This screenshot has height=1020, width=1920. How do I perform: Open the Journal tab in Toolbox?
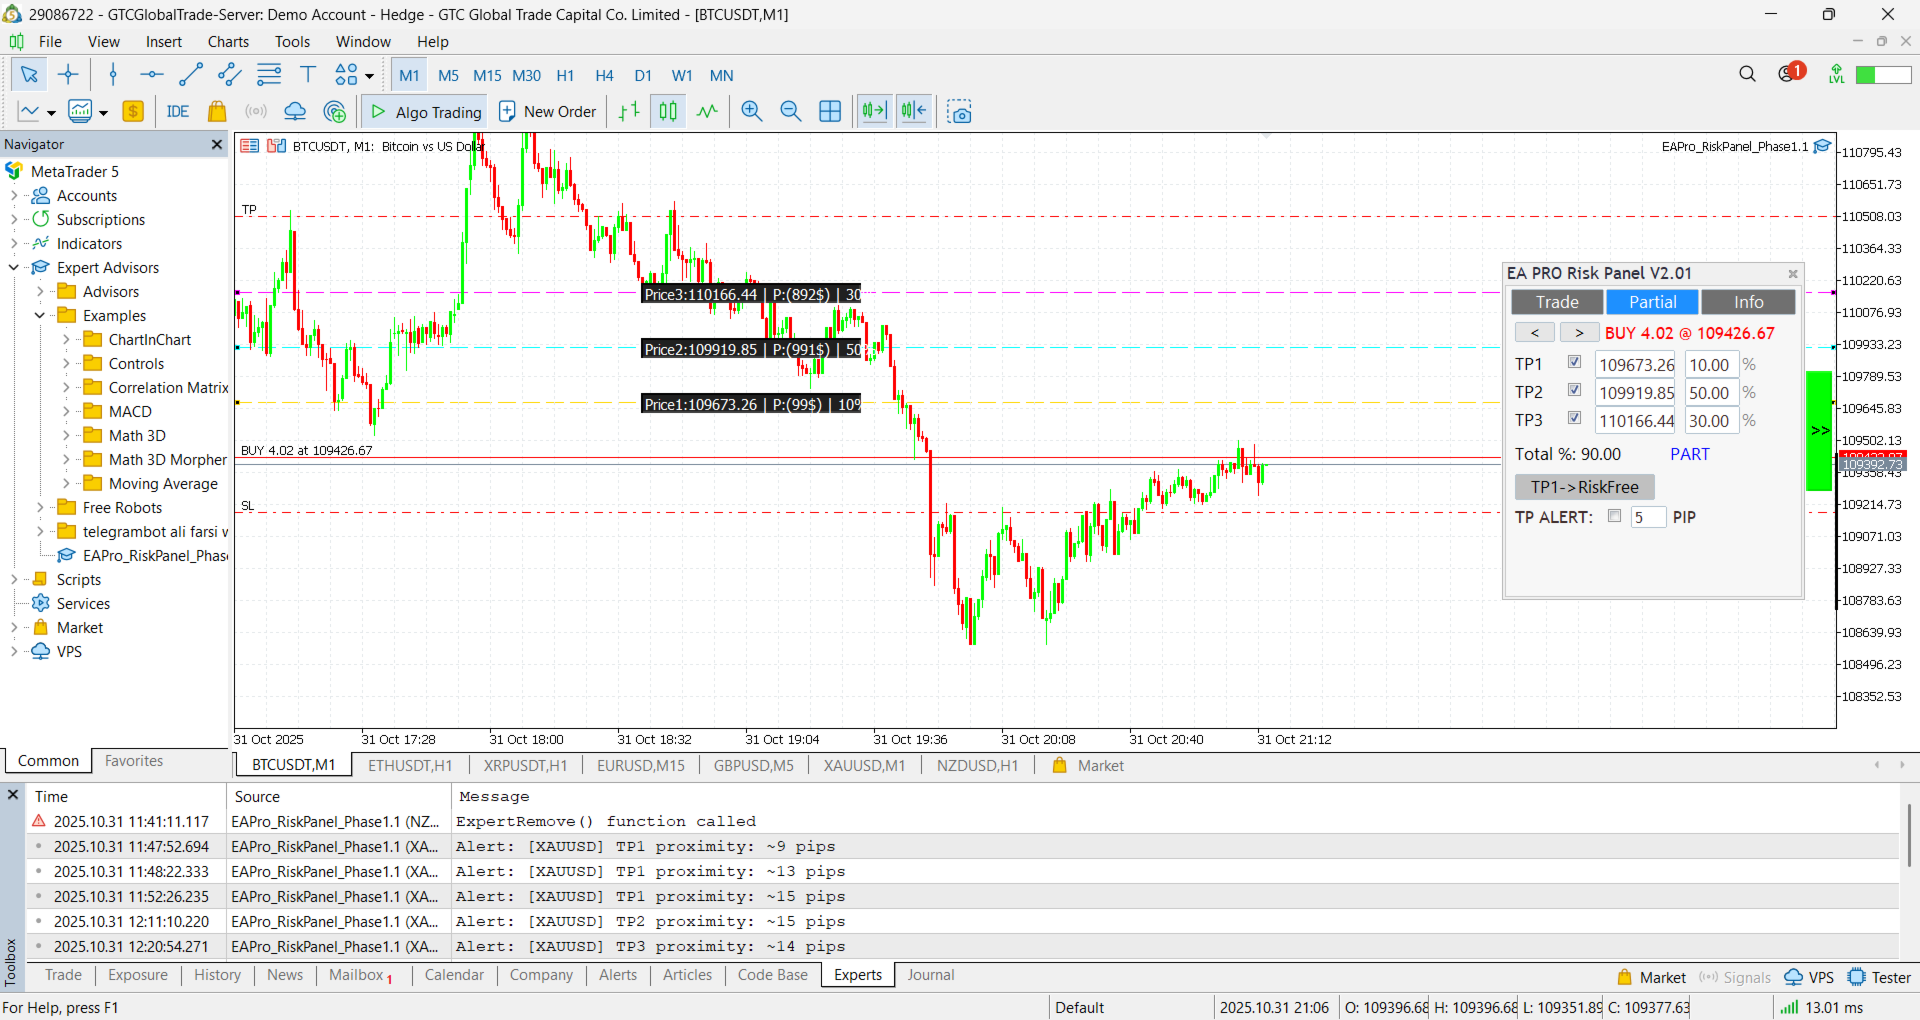click(x=931, y=975)
